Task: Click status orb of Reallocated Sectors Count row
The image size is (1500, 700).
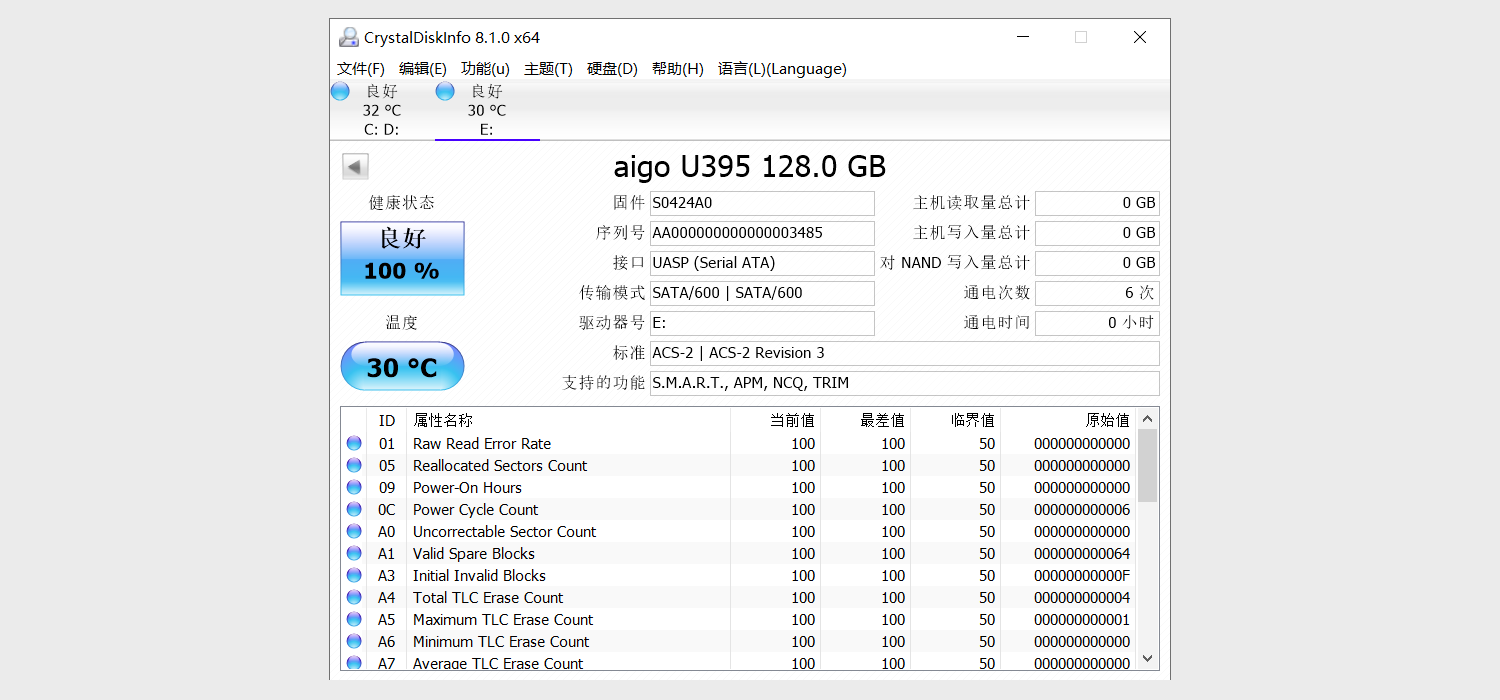Action: tap(354, 465)
